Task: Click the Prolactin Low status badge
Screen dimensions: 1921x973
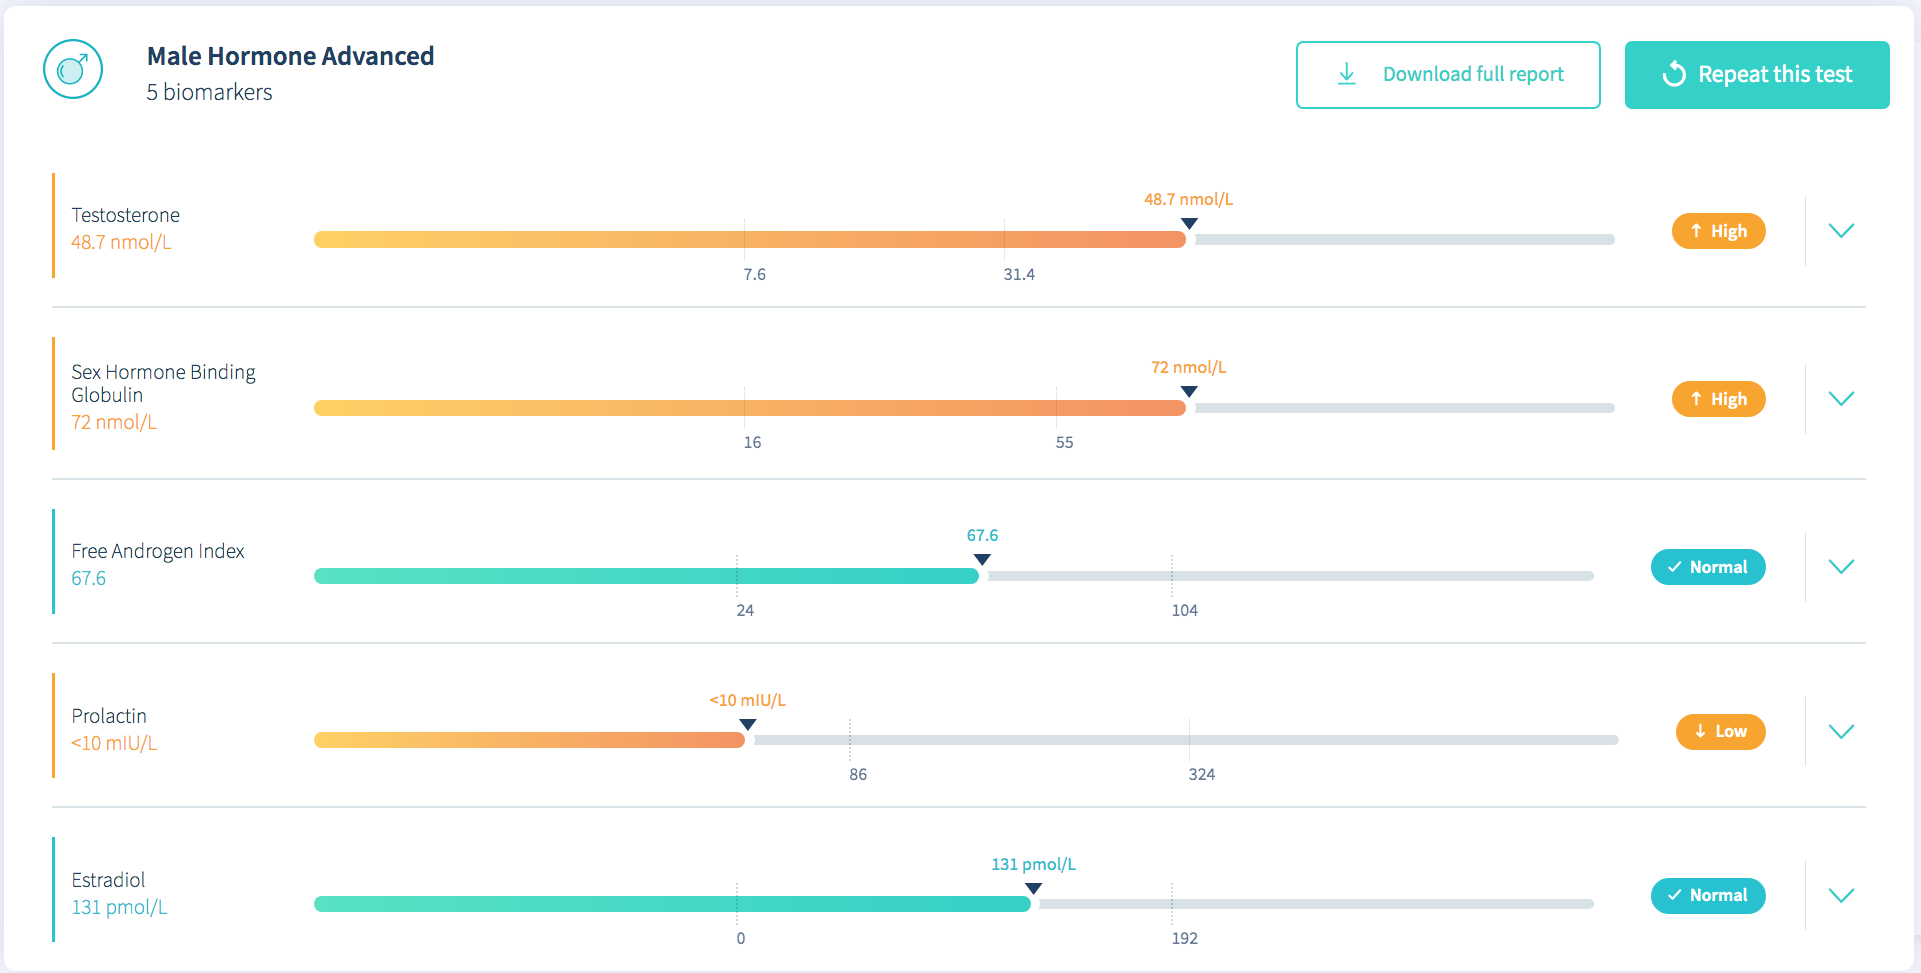Action: [1720, 731]
